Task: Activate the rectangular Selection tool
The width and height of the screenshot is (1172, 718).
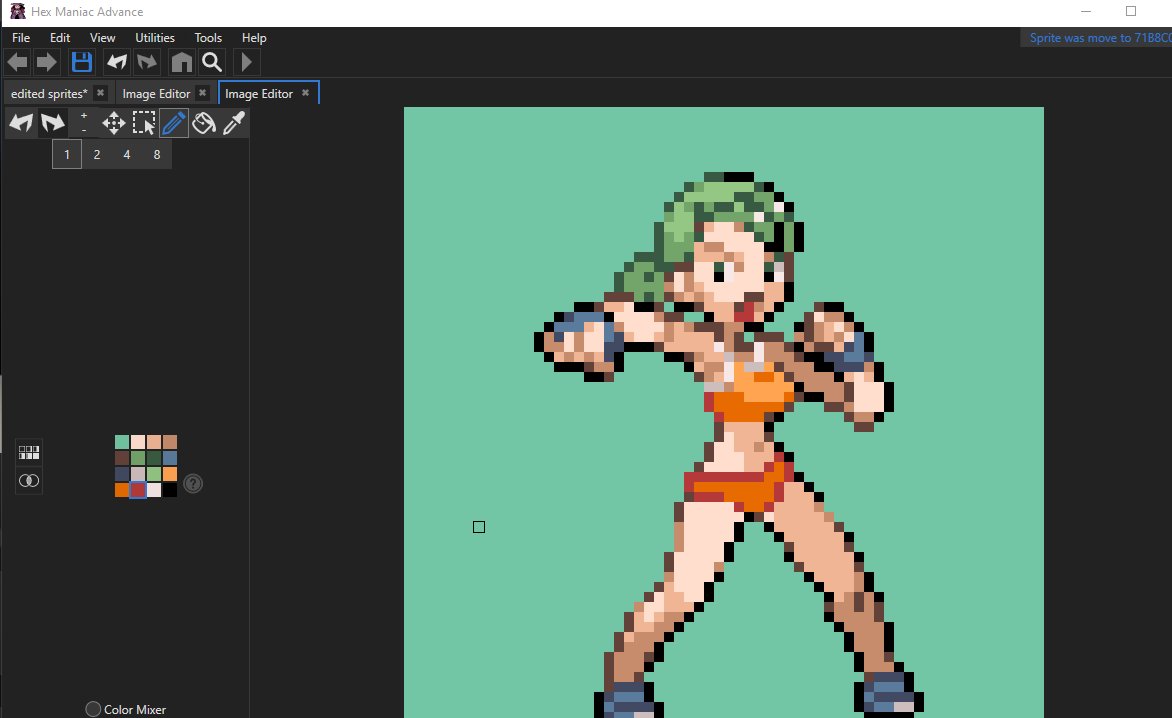Action: pos(144,123)
